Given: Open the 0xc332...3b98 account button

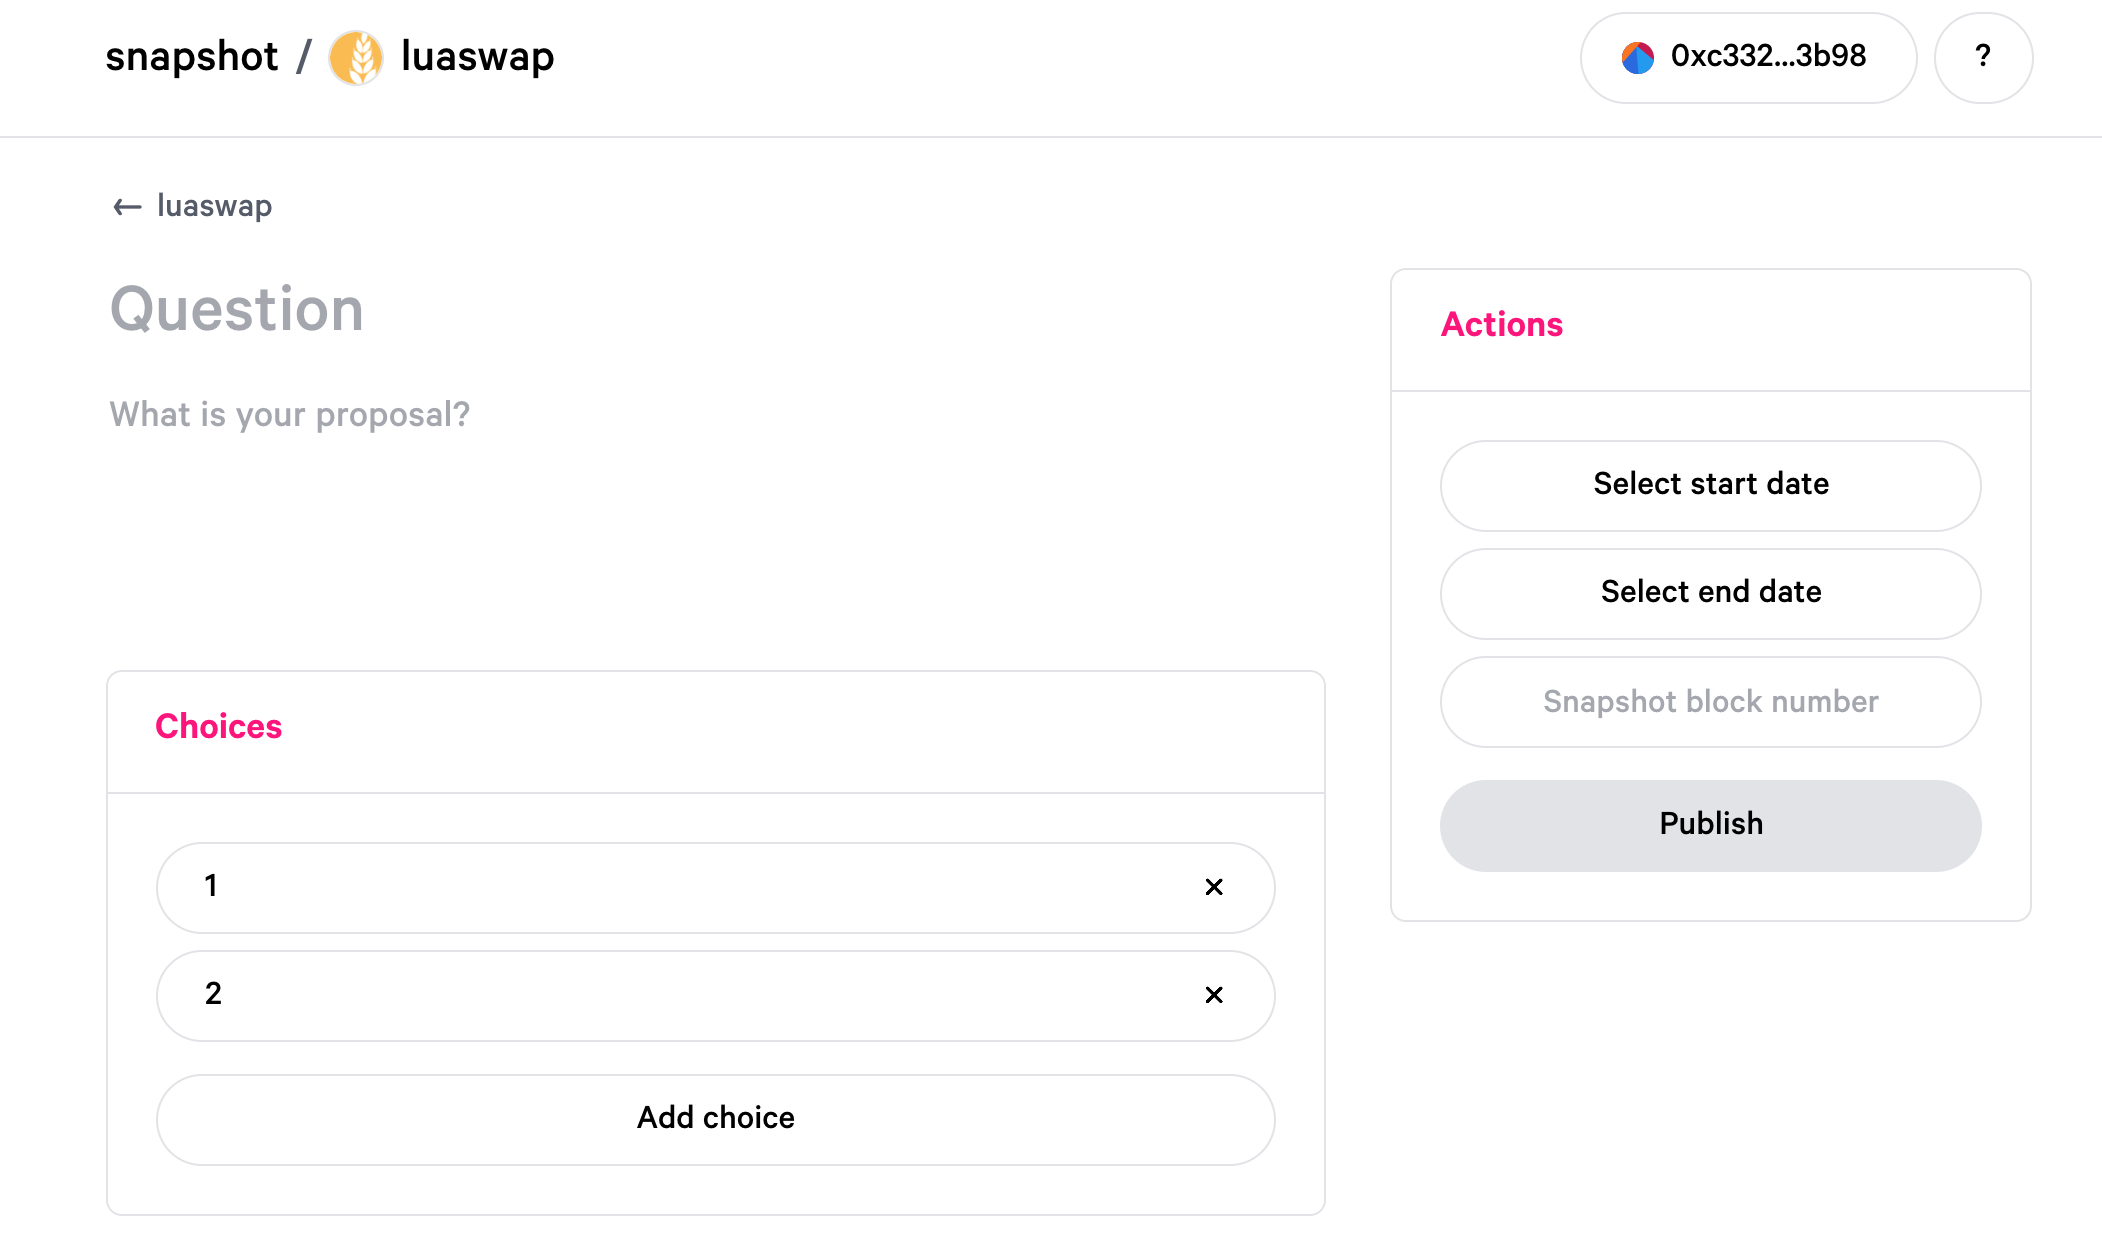Looking at the screenshot, I should click(1748, 58).
